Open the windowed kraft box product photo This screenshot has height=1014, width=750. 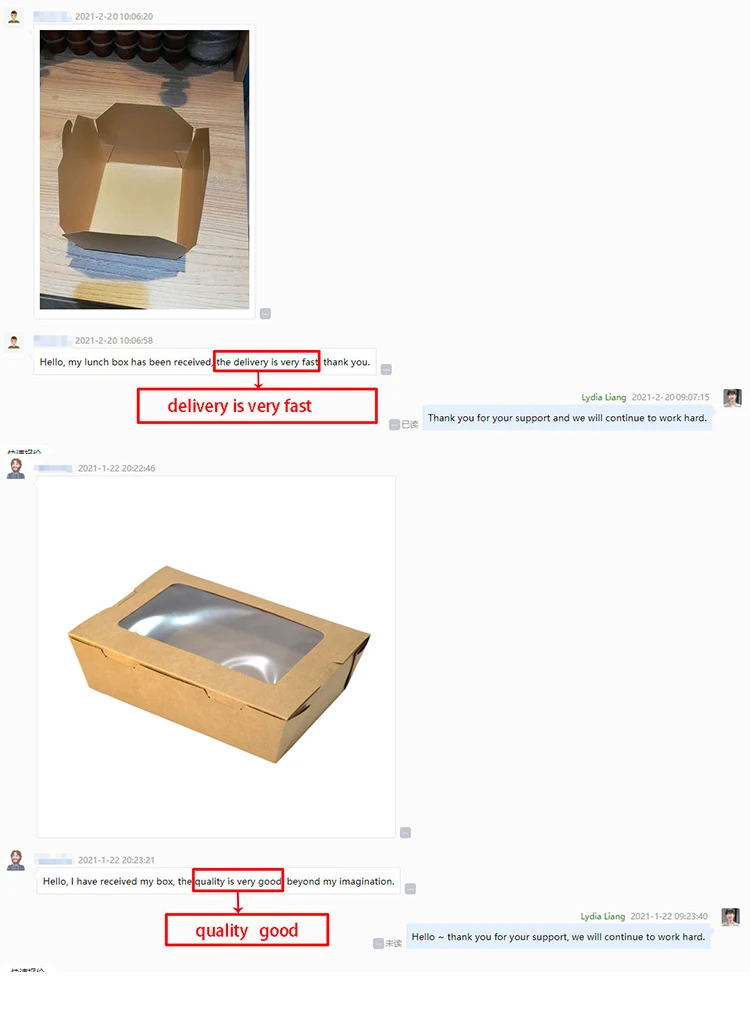(x=217, y=656)
